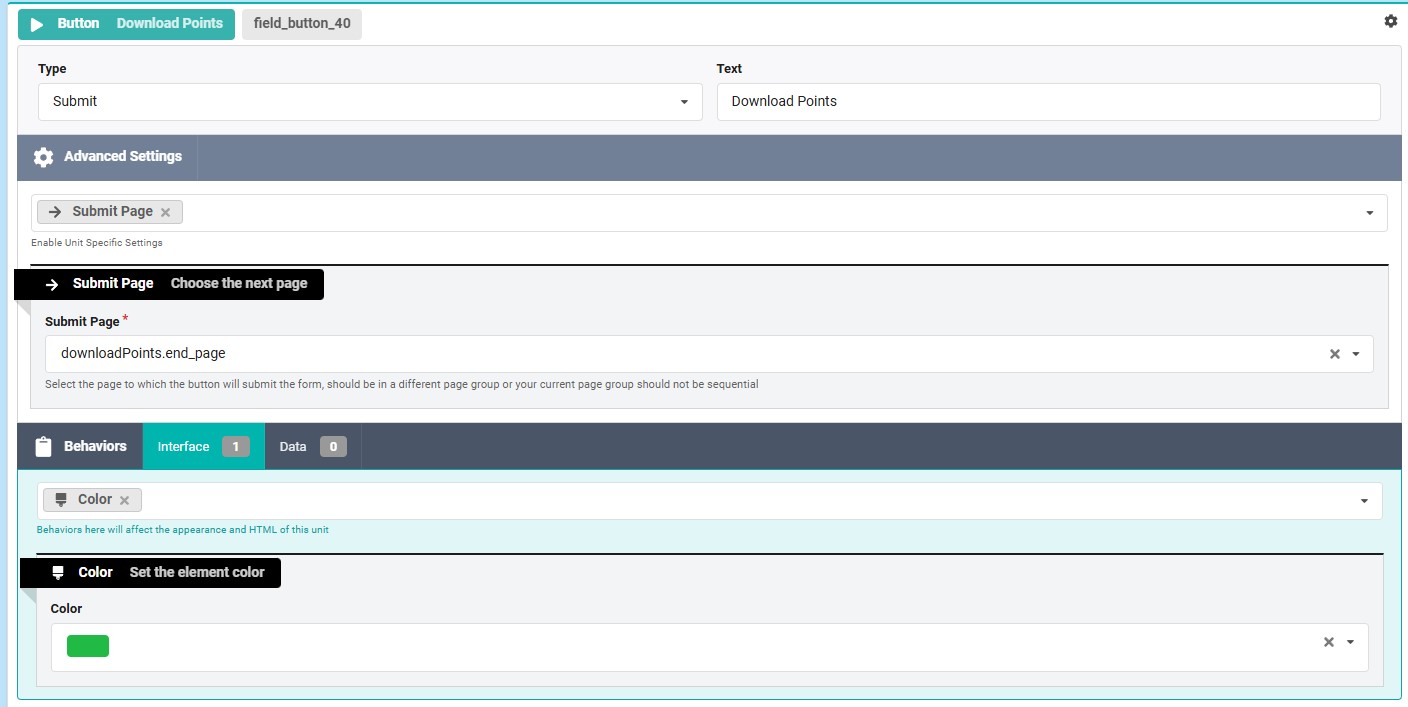Remove the Submit Page tag
The width and height of the screenshot is (1408, 707).
pos(166,212)
